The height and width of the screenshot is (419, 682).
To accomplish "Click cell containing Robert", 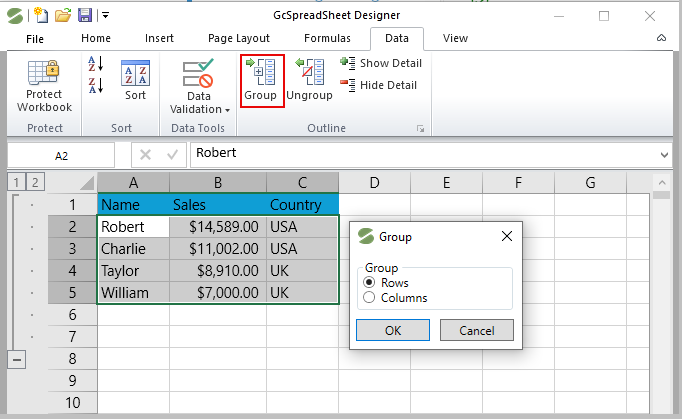I will [x=134, y=227].
